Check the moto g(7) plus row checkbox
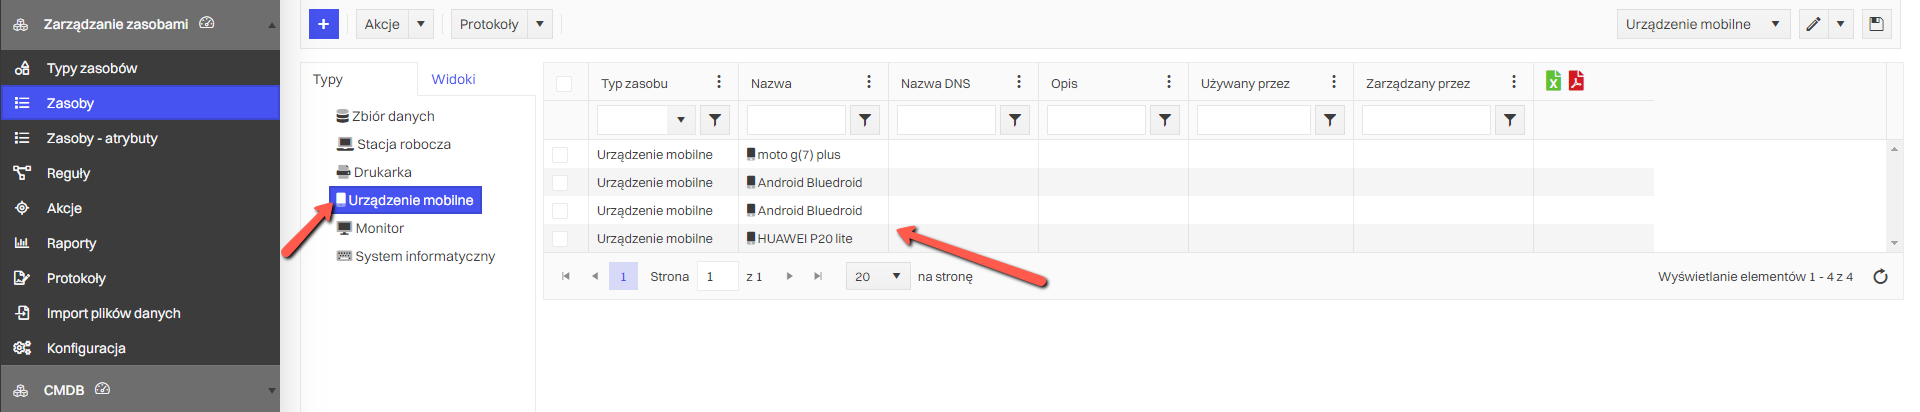 coord(560,155)
